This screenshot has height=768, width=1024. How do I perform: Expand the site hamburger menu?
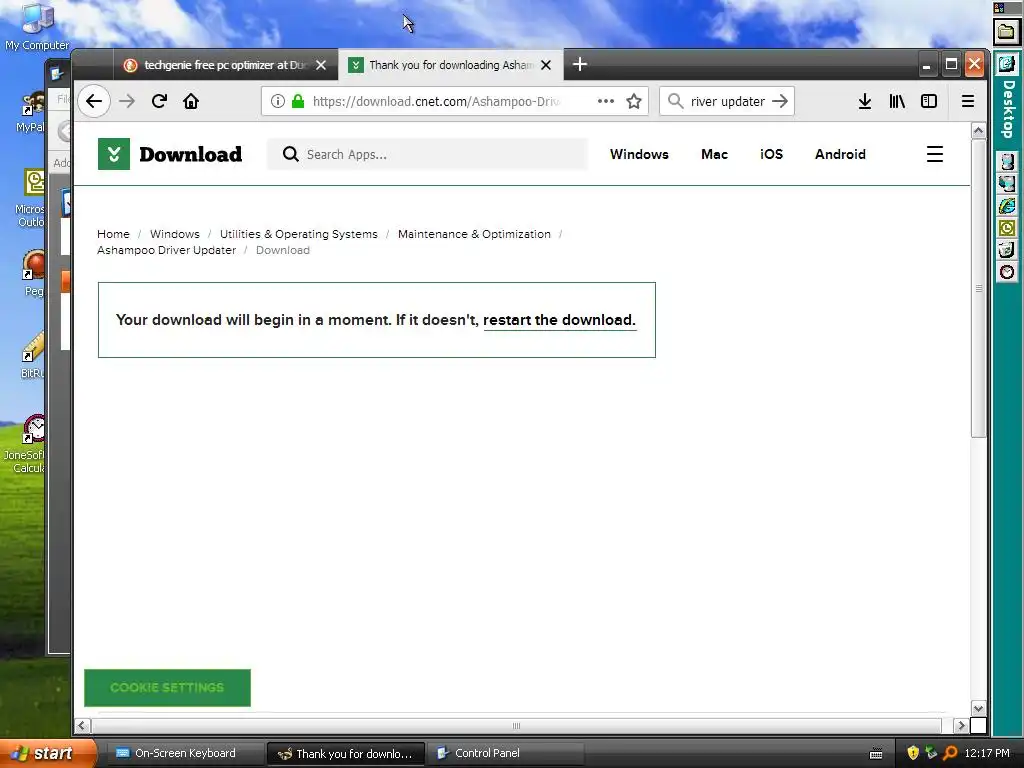click(935, 154)
